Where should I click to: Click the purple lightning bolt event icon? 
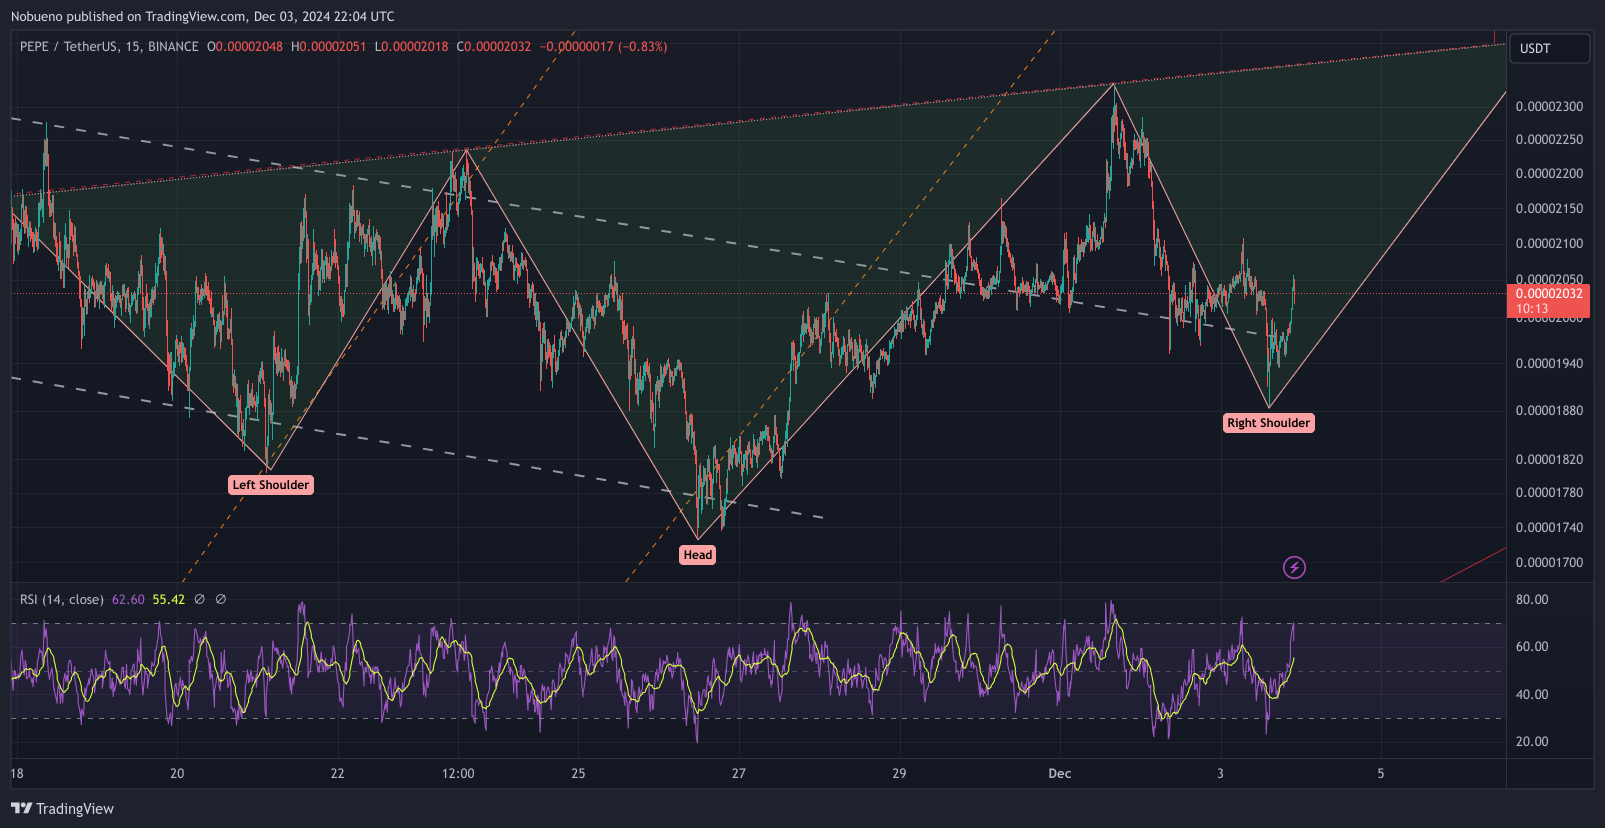(1294, 568)
